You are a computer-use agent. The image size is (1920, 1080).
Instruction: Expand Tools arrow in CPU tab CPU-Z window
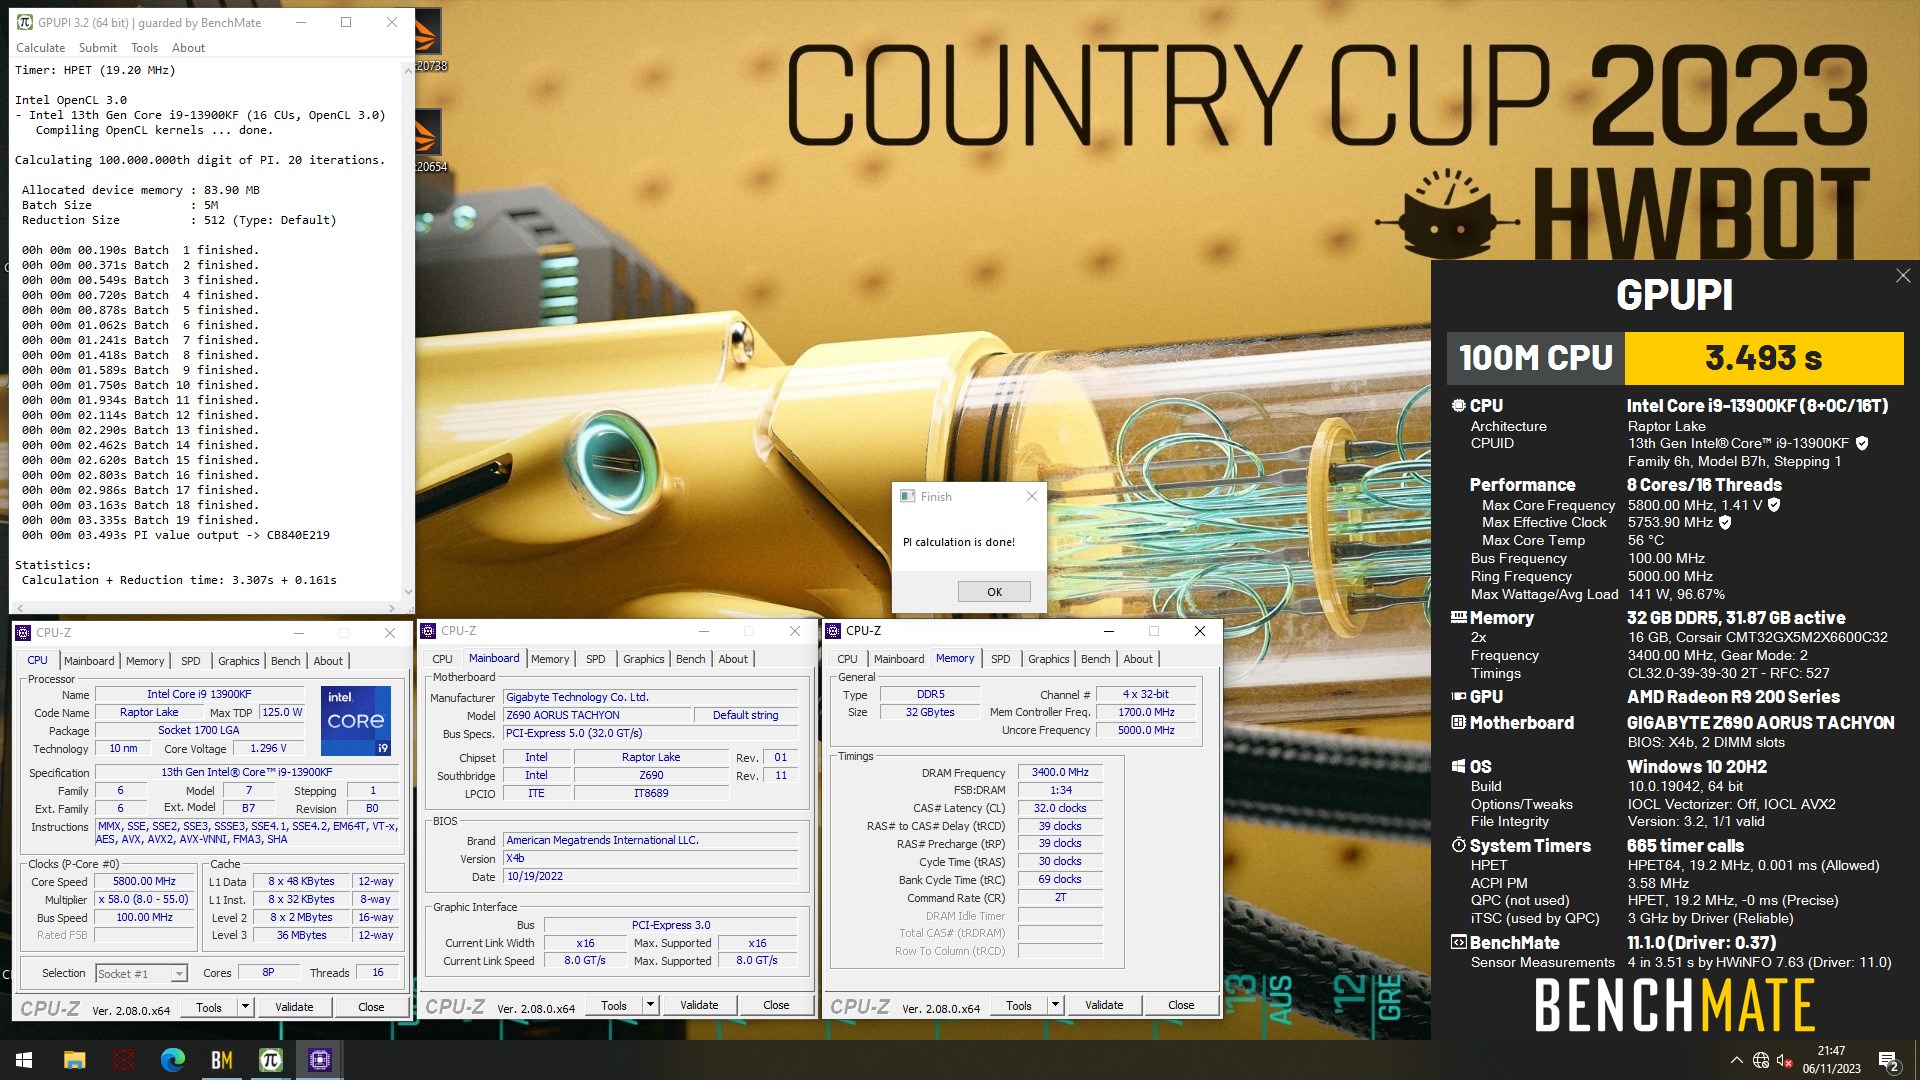point(245,1007)
